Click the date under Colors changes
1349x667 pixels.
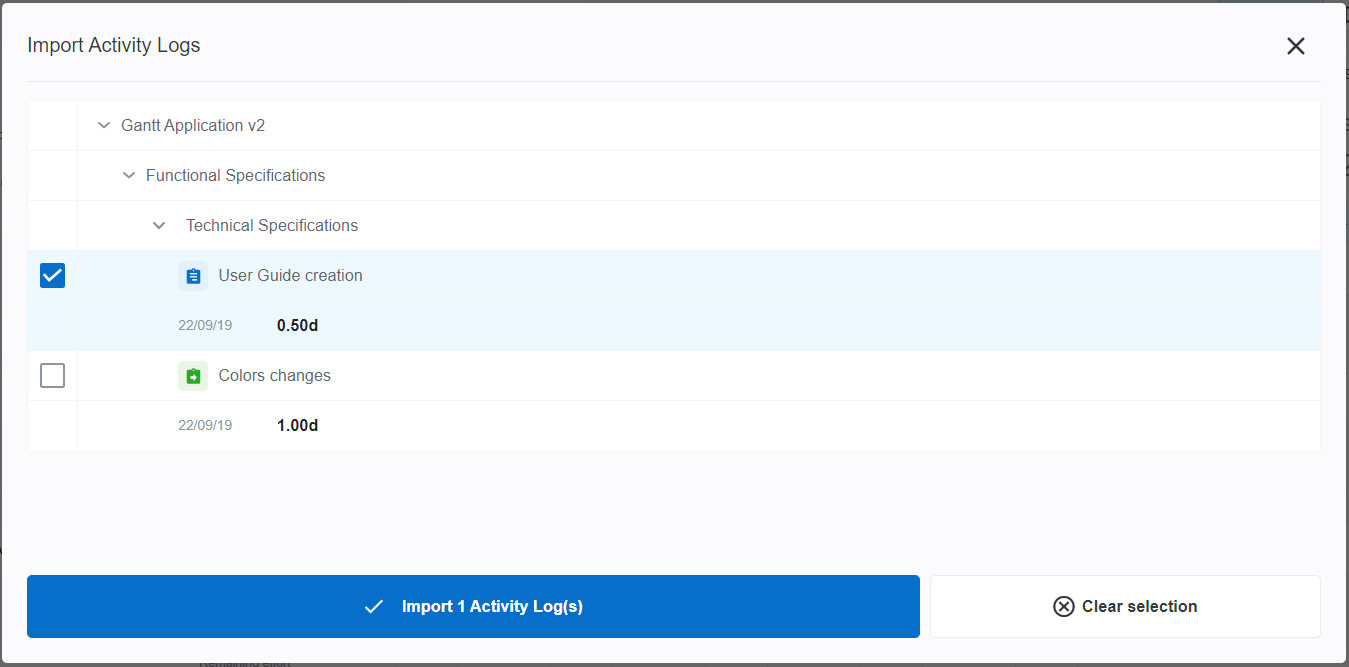click(205, 426)
